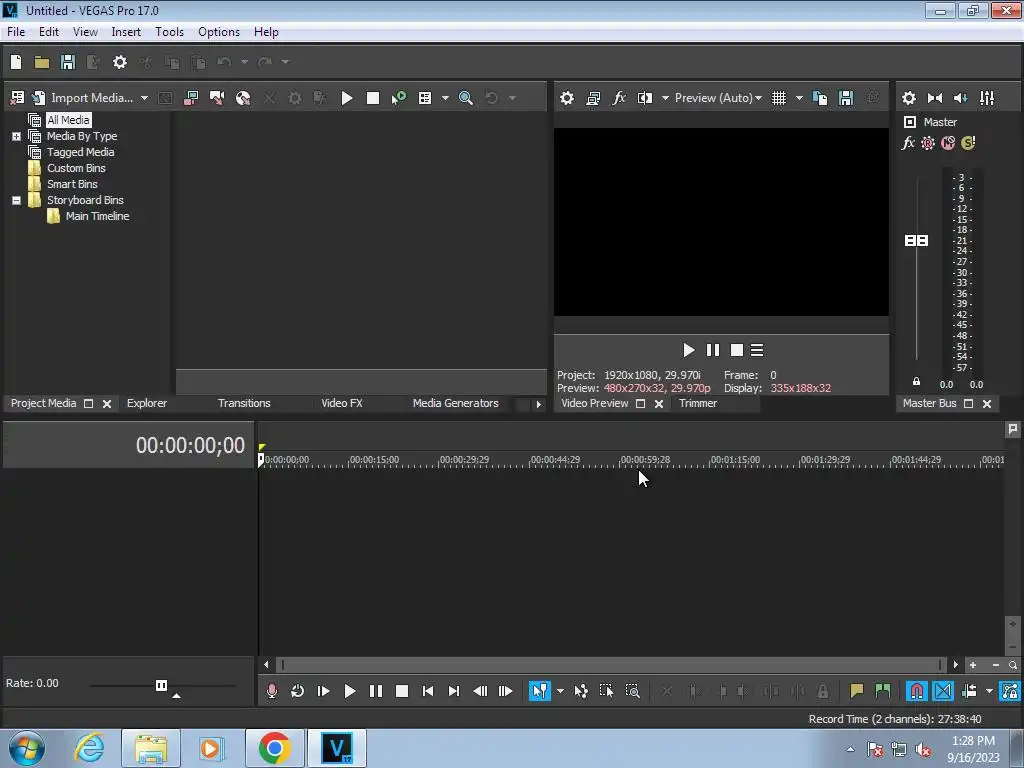This screenshot has width=1024, height=768.
Task: Toggle preview on external monitor icon
Action: point(593,98)
